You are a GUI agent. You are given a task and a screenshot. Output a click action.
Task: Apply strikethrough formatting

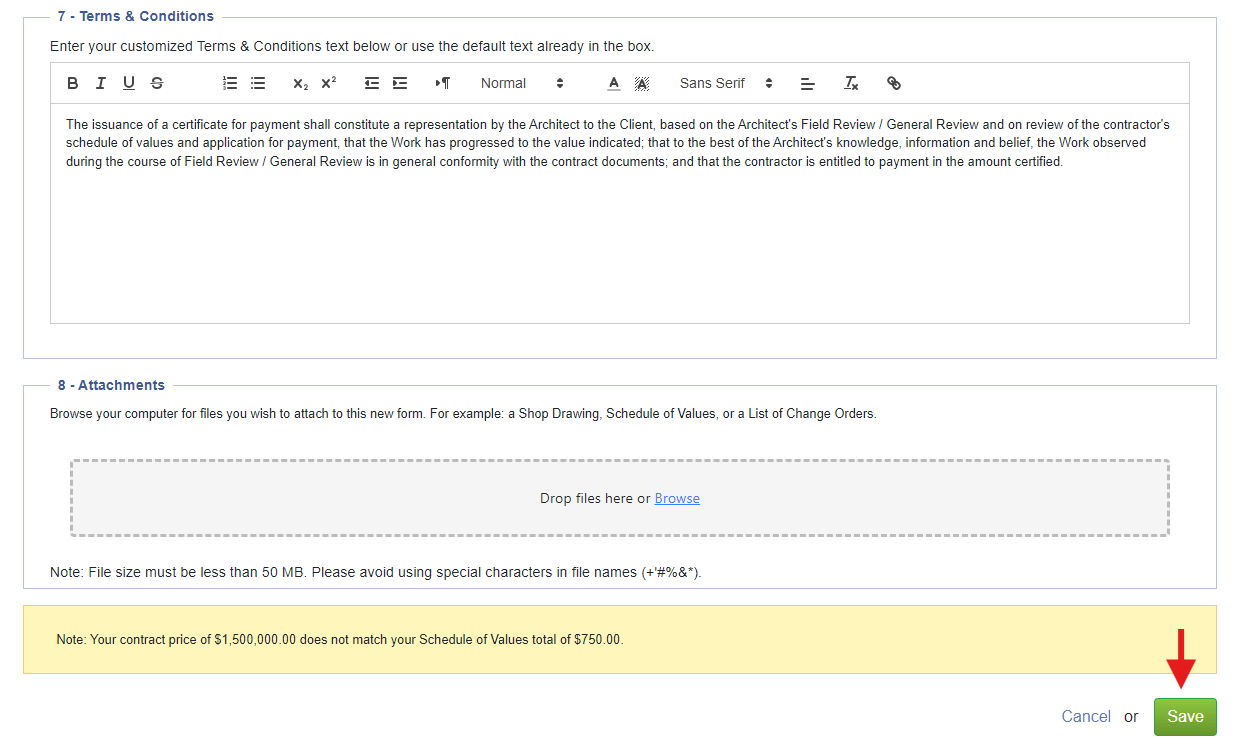(157, 83)
